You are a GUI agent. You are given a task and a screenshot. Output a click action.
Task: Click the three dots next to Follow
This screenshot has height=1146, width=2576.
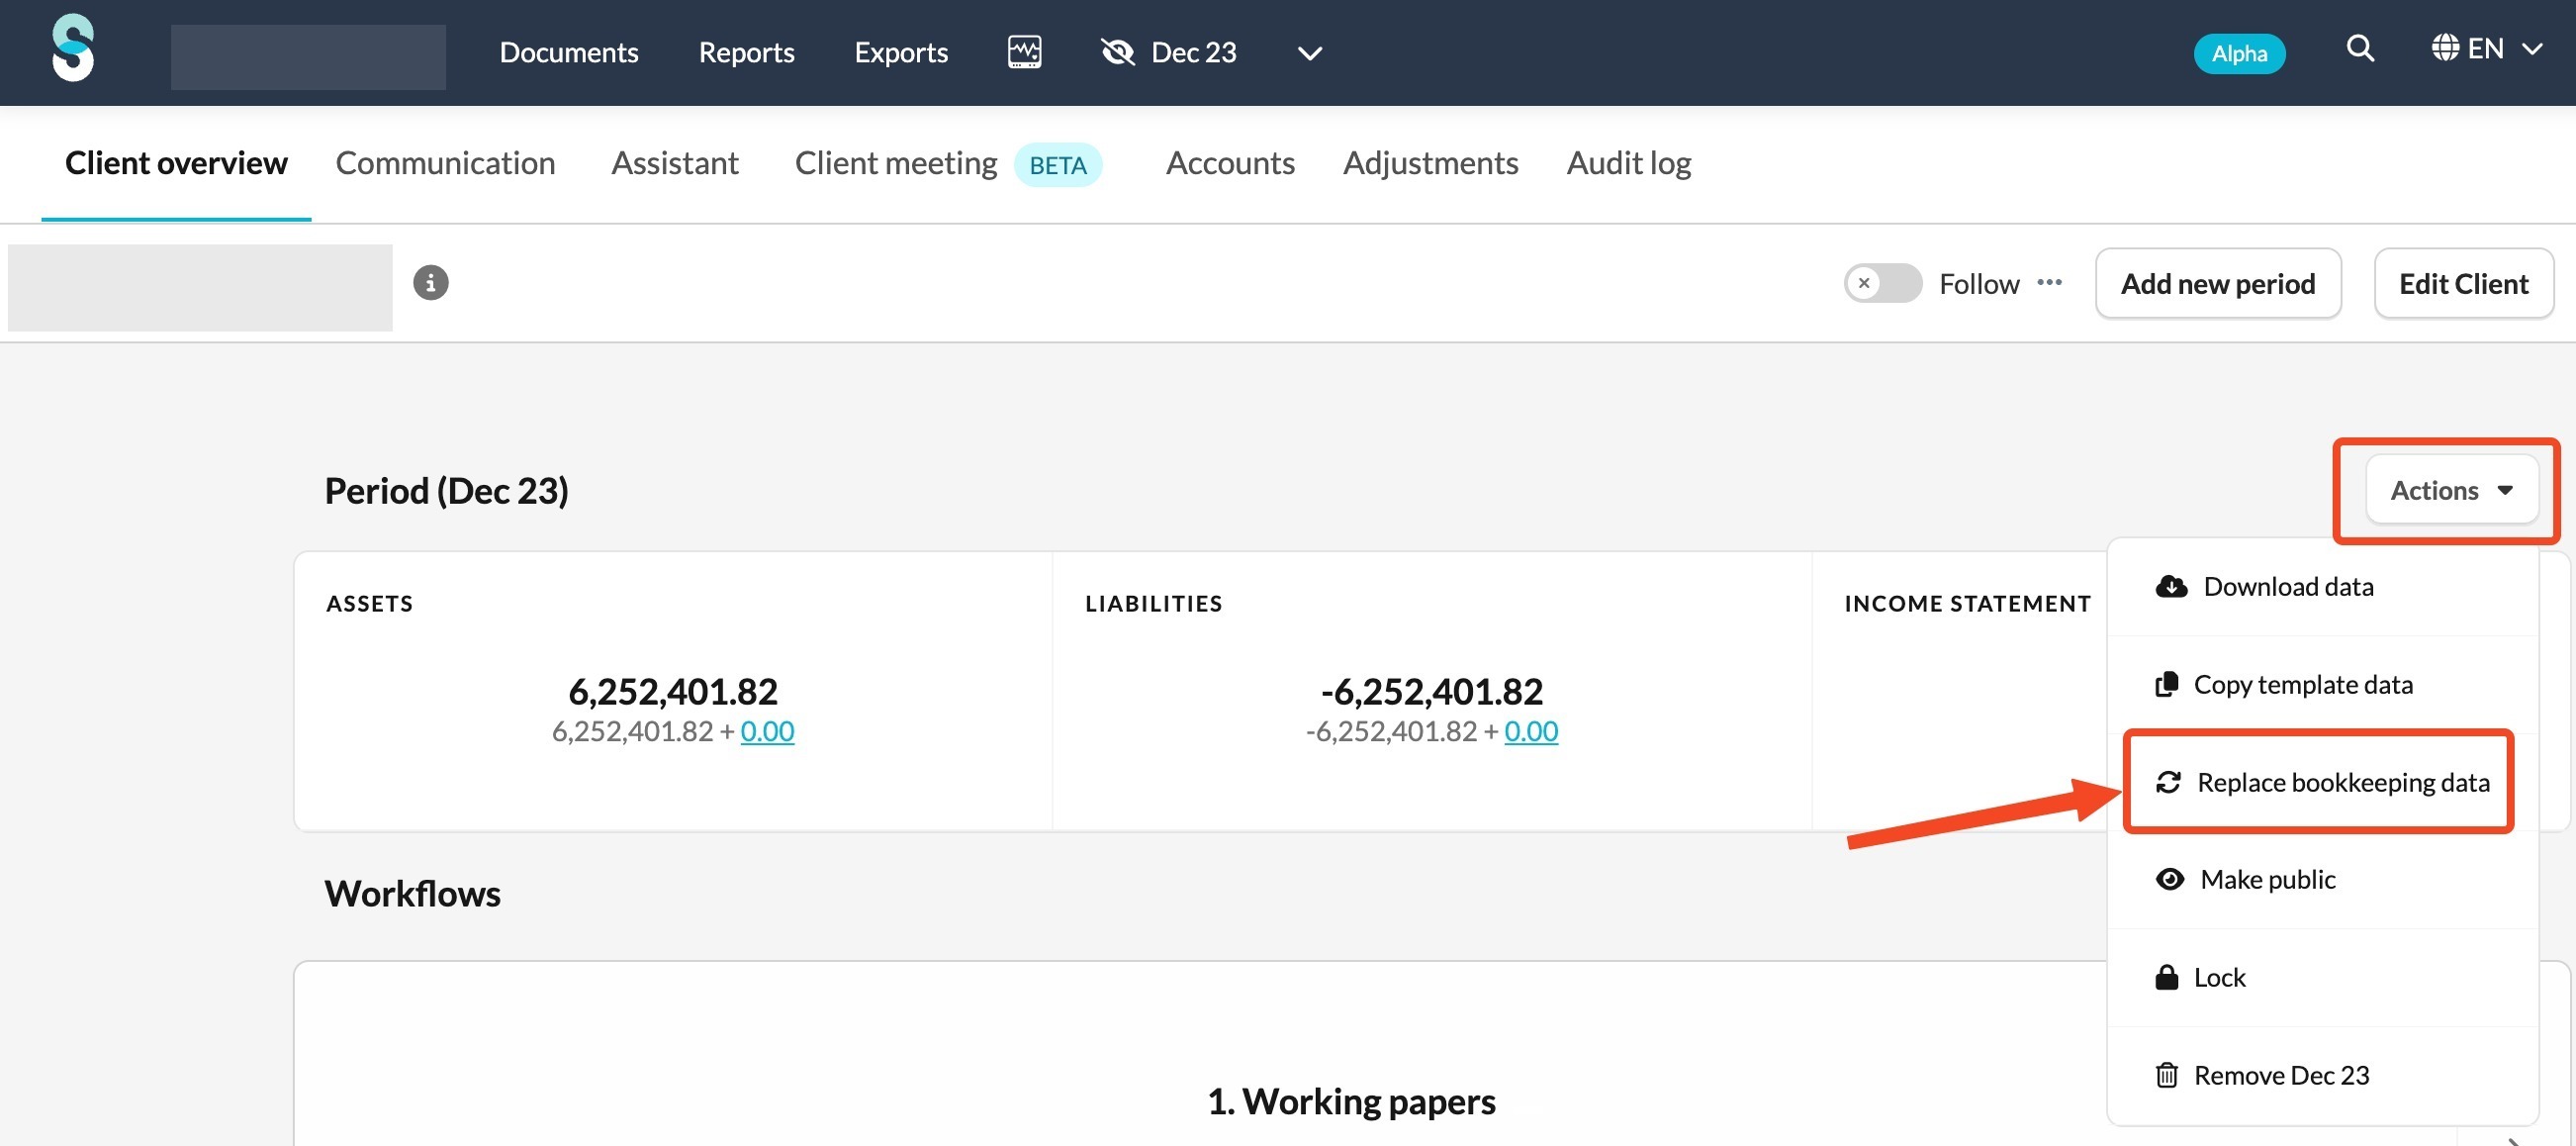pyautogui.click(x=2049, y=283)
